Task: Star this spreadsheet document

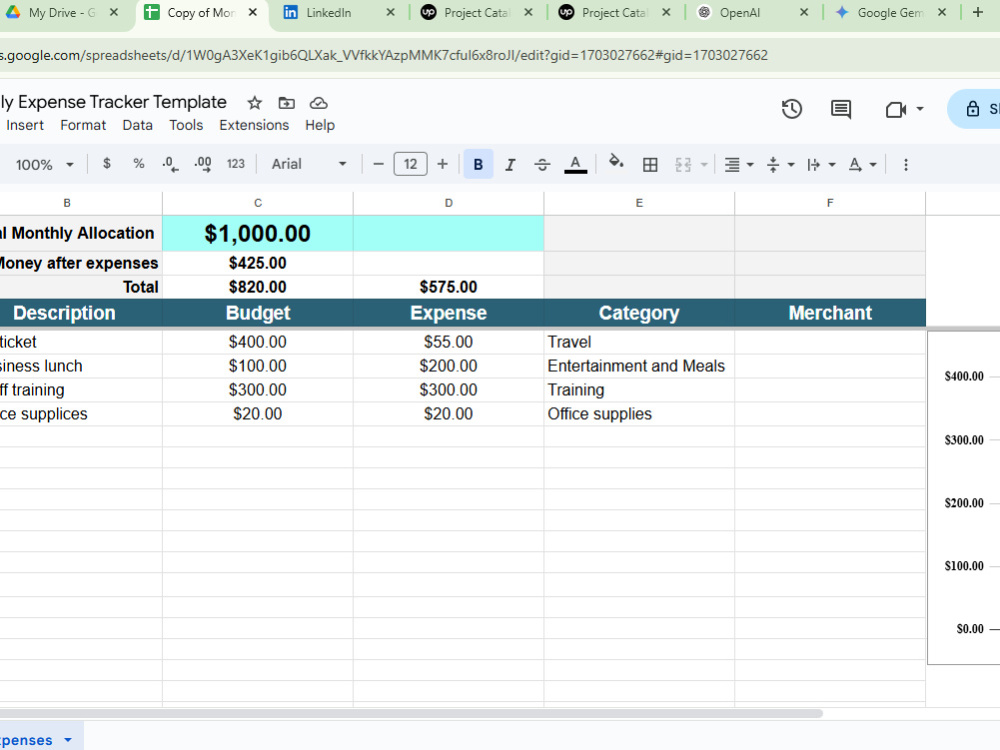Action: pos(254,103)
